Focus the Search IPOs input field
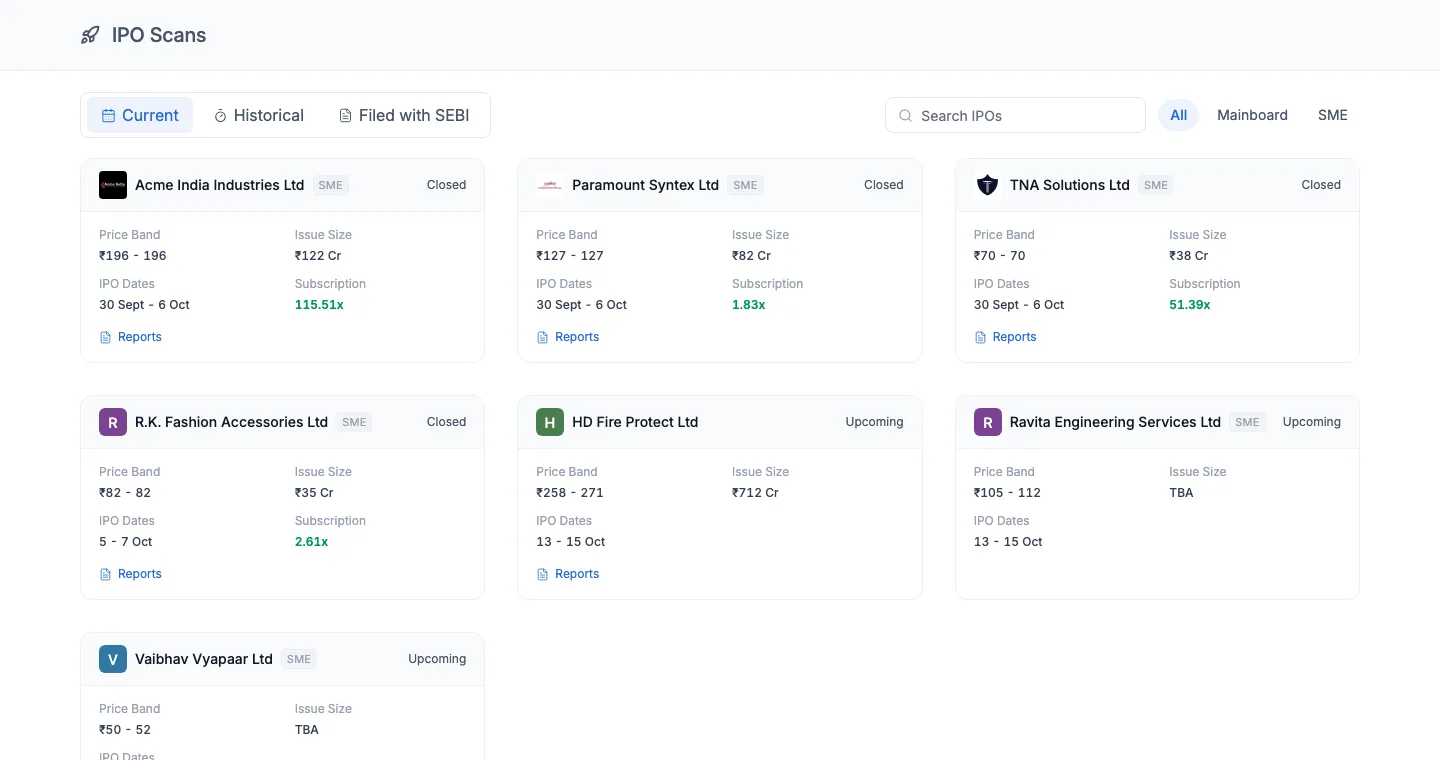Viewport: 1440px width, 760px height. pyautogui.click(x=1015, y=115)
